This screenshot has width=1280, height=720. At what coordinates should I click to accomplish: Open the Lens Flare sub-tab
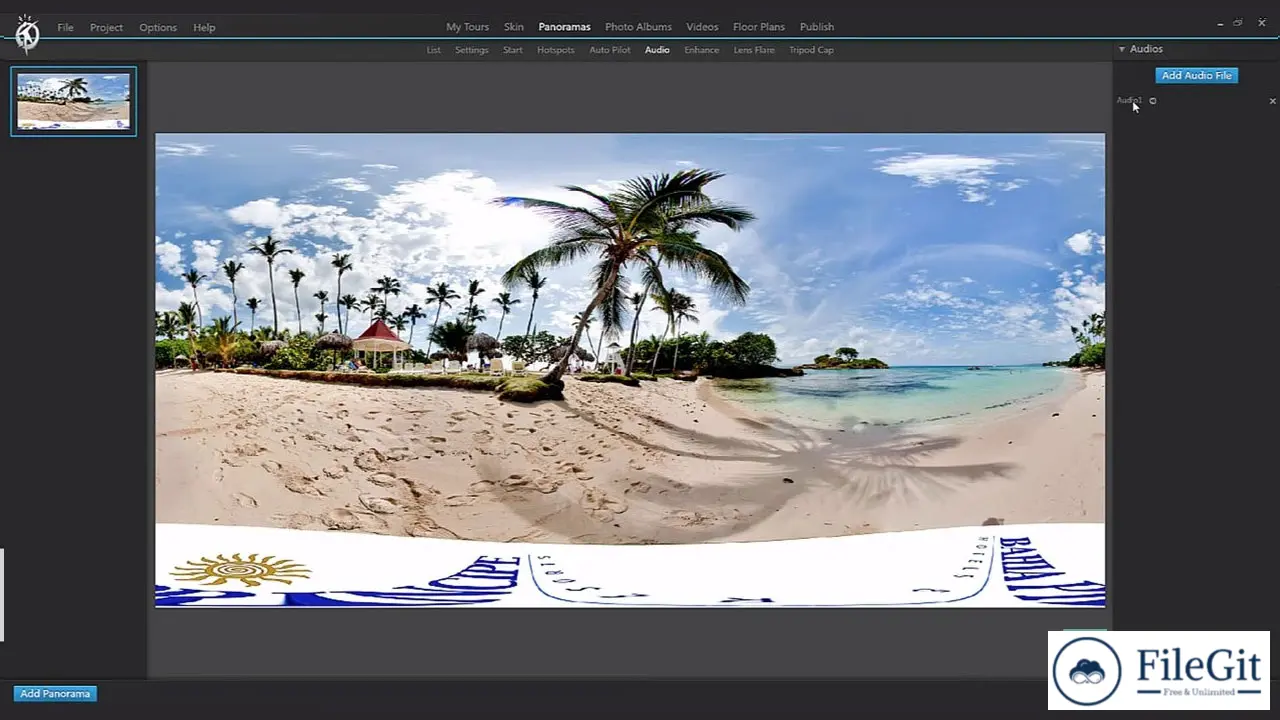click(x=754, y=50)
